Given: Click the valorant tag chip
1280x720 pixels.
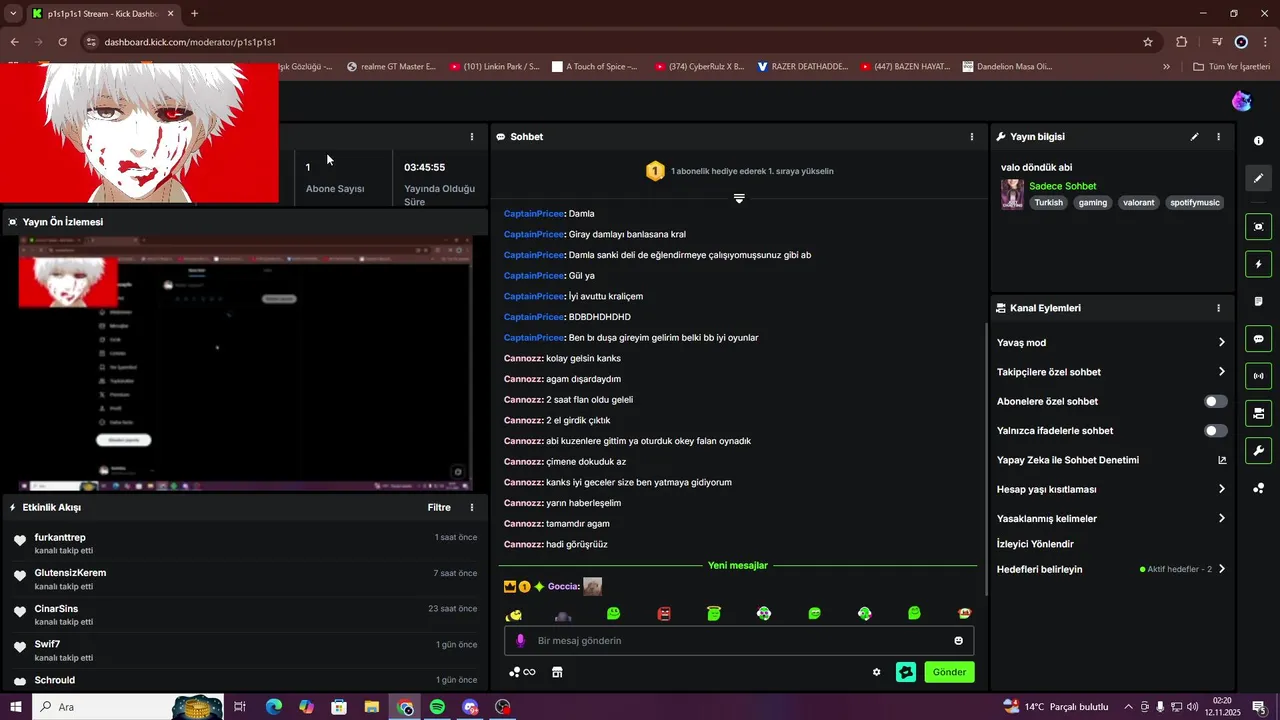Looking at the screenshot, I should tap(1138, 202).
